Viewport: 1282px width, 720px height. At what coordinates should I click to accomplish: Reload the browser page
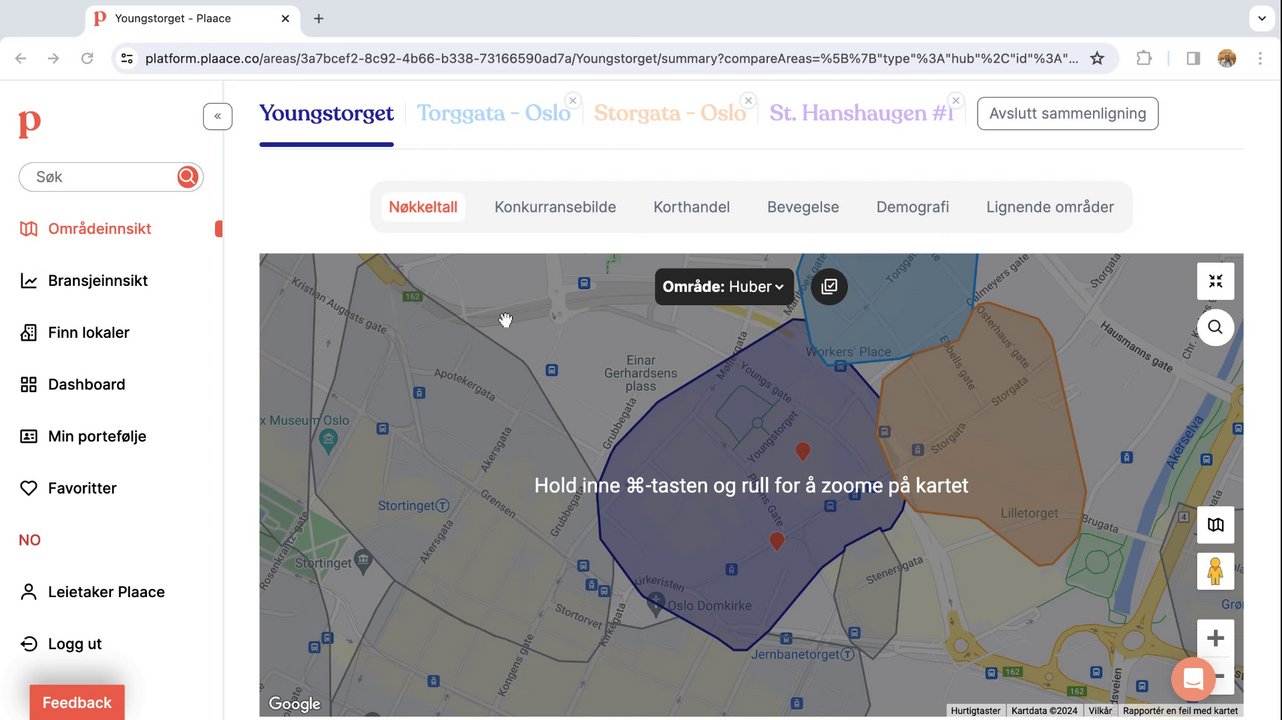(87, 58)
